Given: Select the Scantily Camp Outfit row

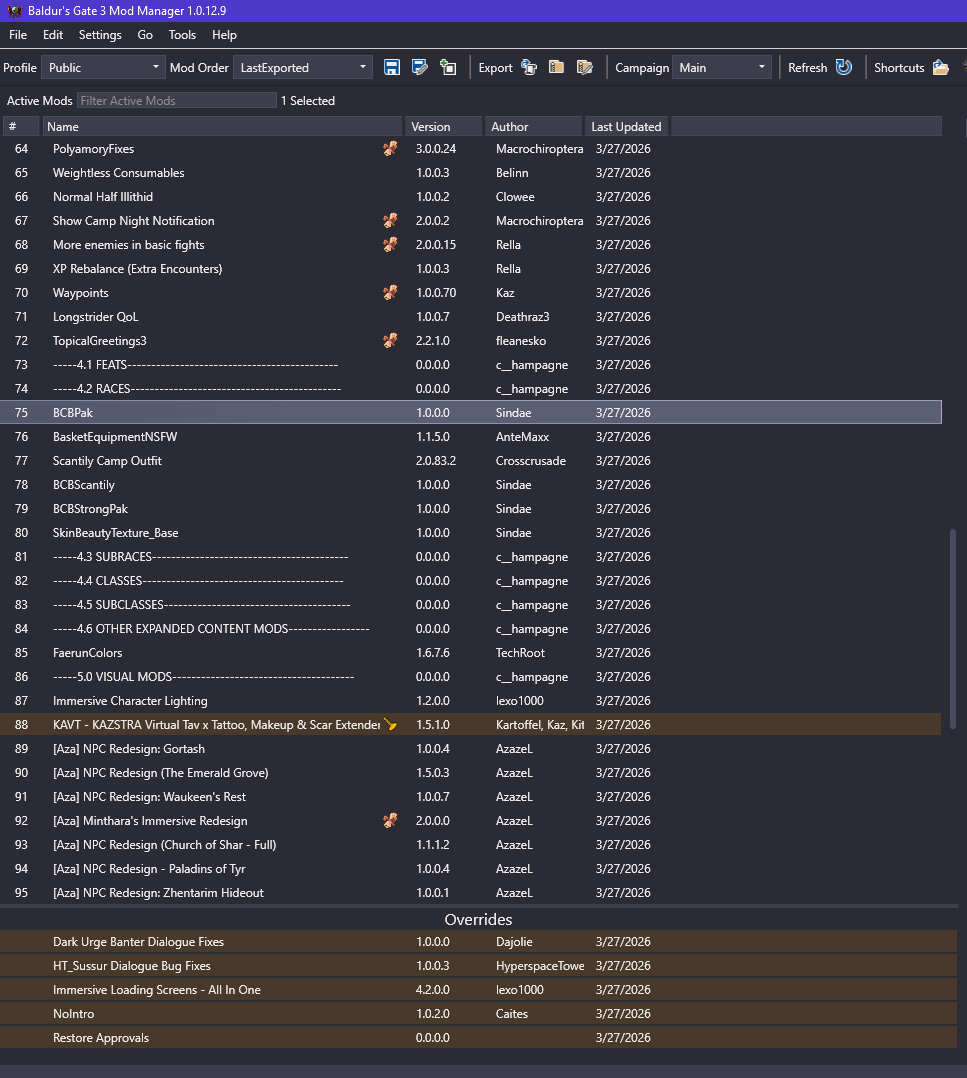Looking at the screenshot, I should [x=471, y=461].
